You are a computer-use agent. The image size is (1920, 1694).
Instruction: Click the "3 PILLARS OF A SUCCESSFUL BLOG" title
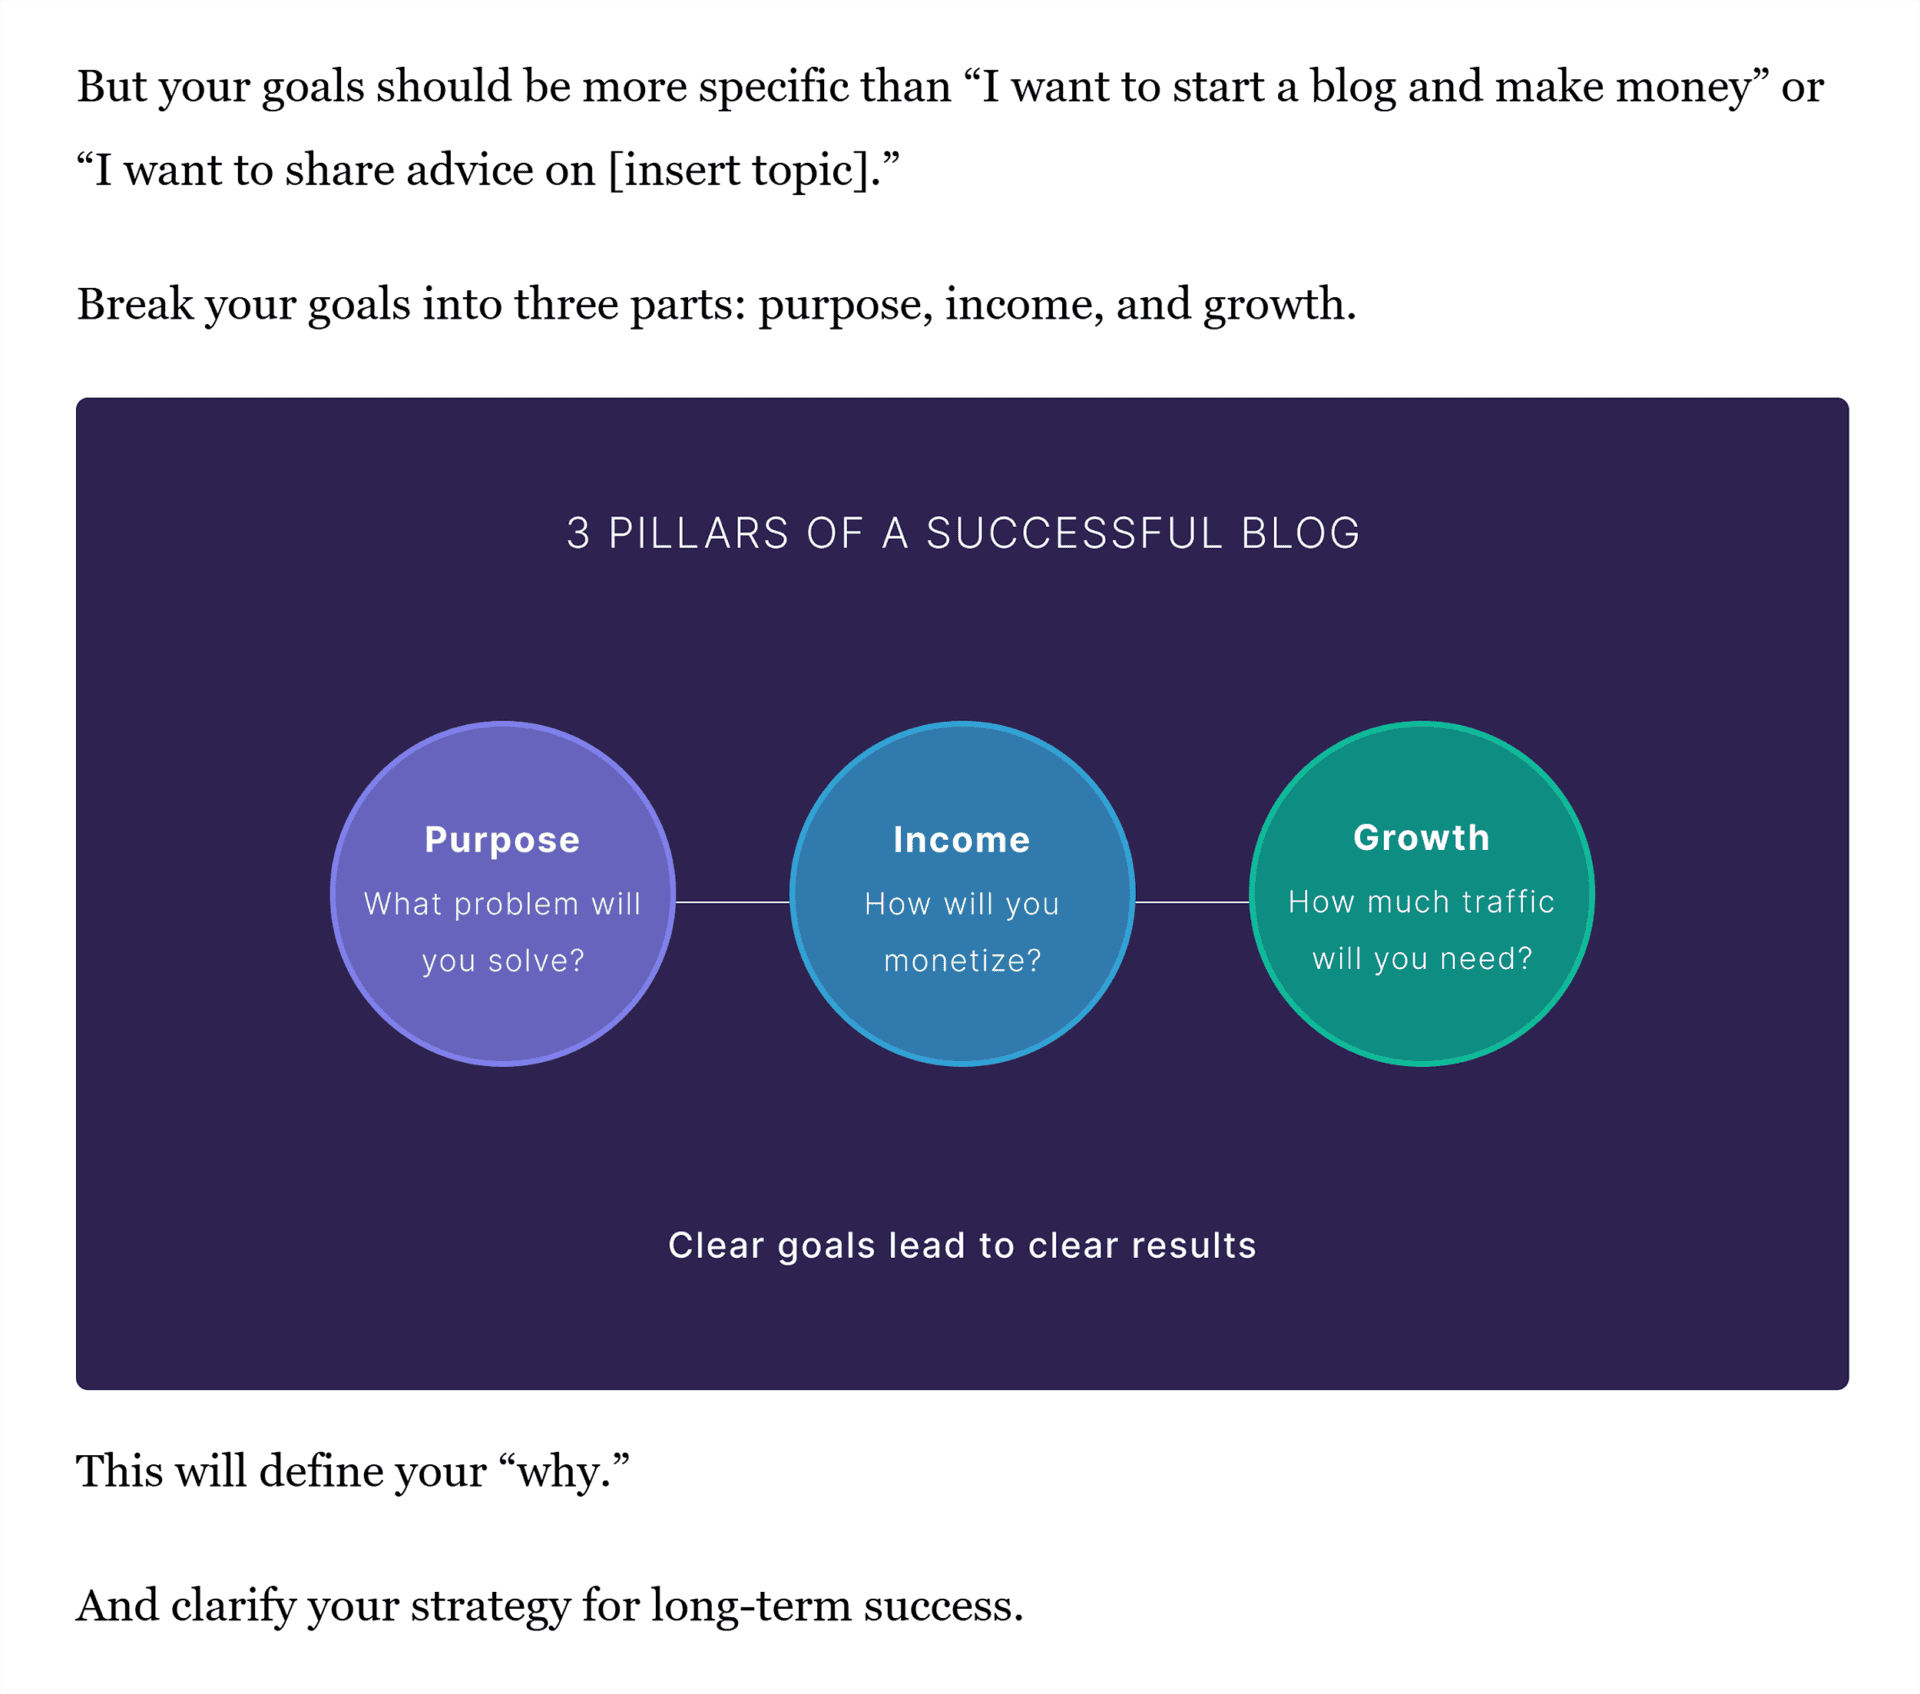point(962,533)
